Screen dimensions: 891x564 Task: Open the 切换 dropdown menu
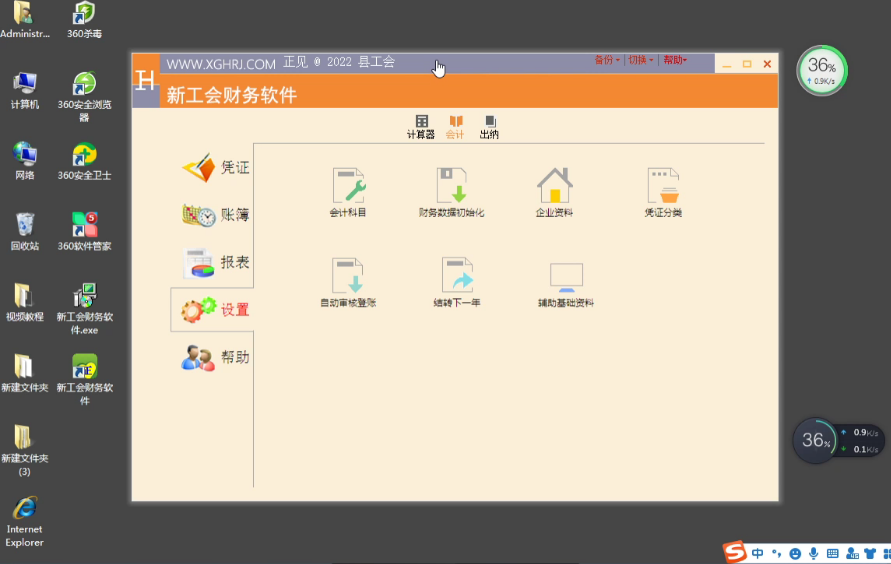point(640,60)
